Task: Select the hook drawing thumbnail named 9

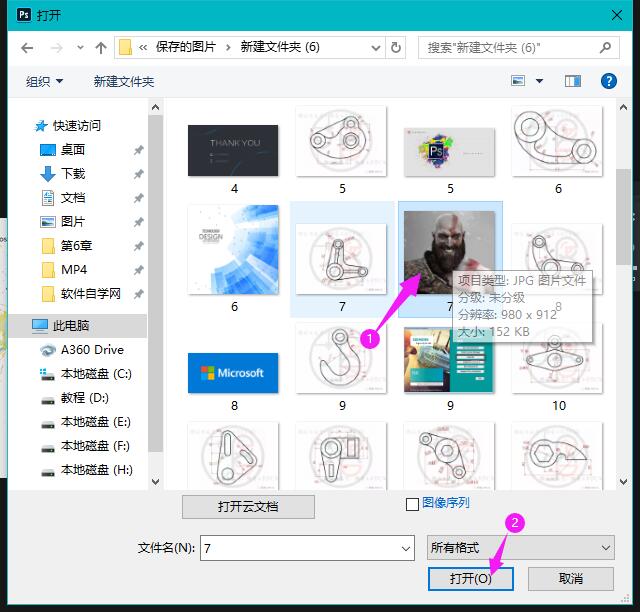Action: point(341,358)
